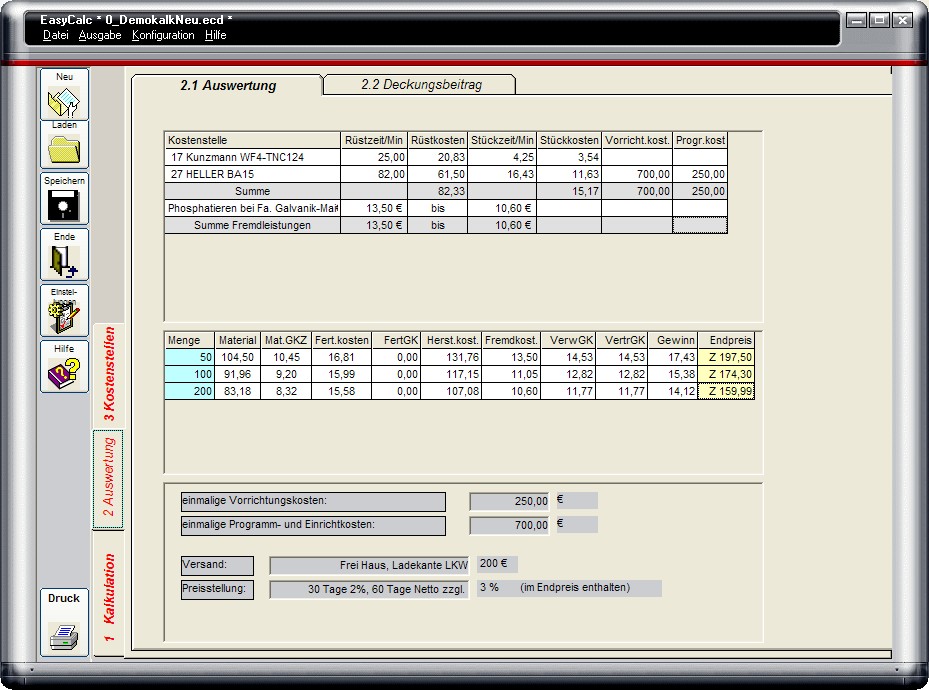Screen dimensions: 929x690
Task: Click the Programm- und Einrichtkosten value 700,00
Action: [x=510, y=525]
